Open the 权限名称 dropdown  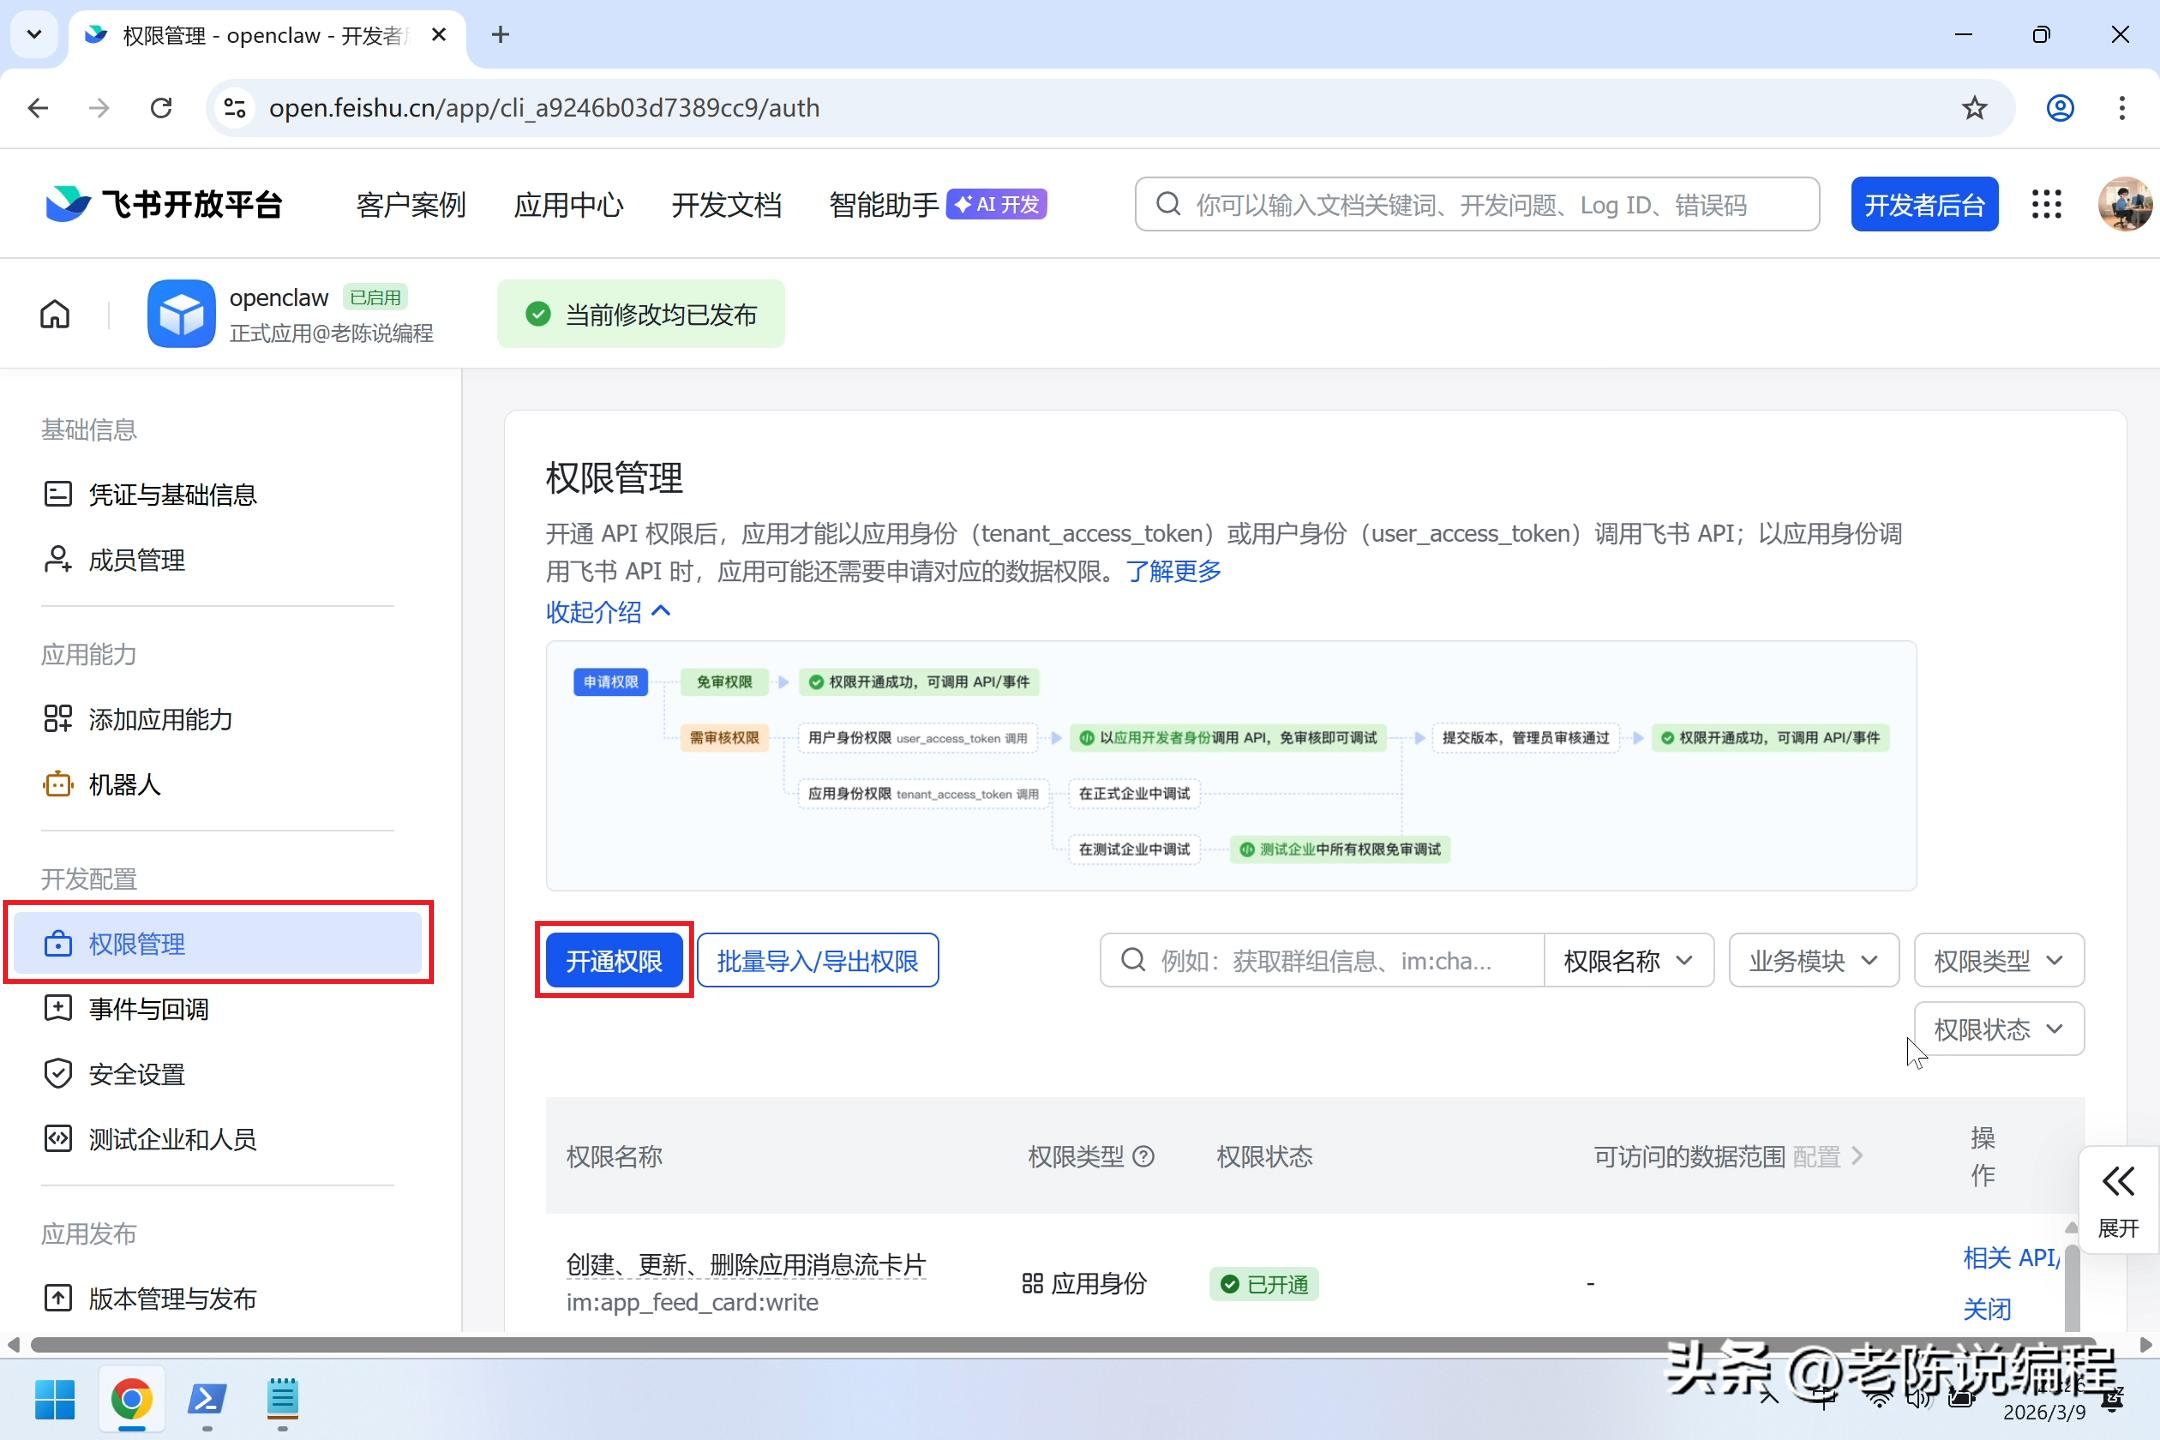click(1628, 961)
